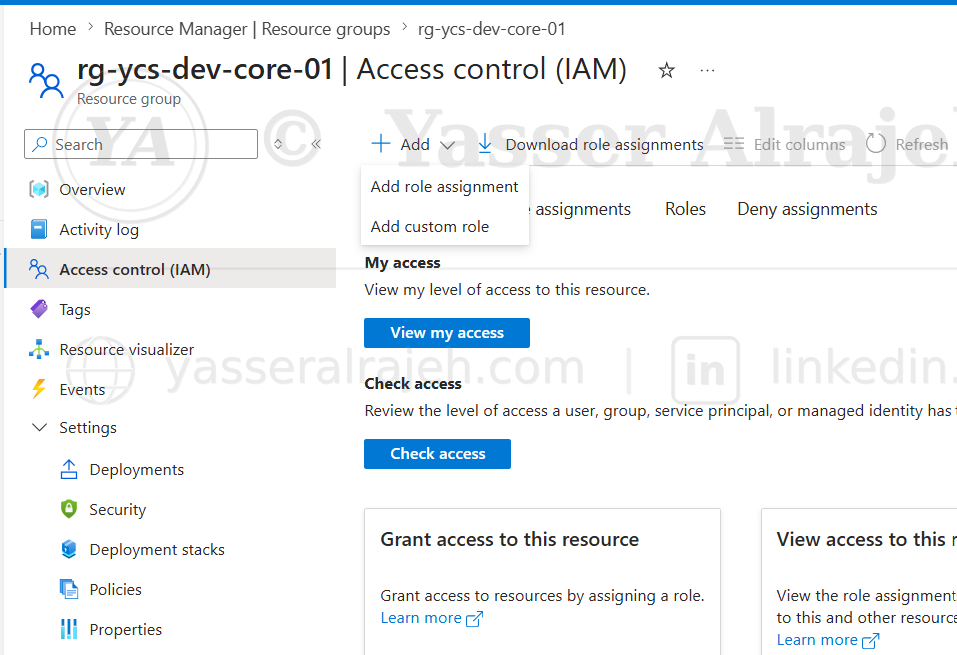Go to Home breadcrumb
Image resolution: width=957 pixels, height=655 pixels.
[52, 29]
